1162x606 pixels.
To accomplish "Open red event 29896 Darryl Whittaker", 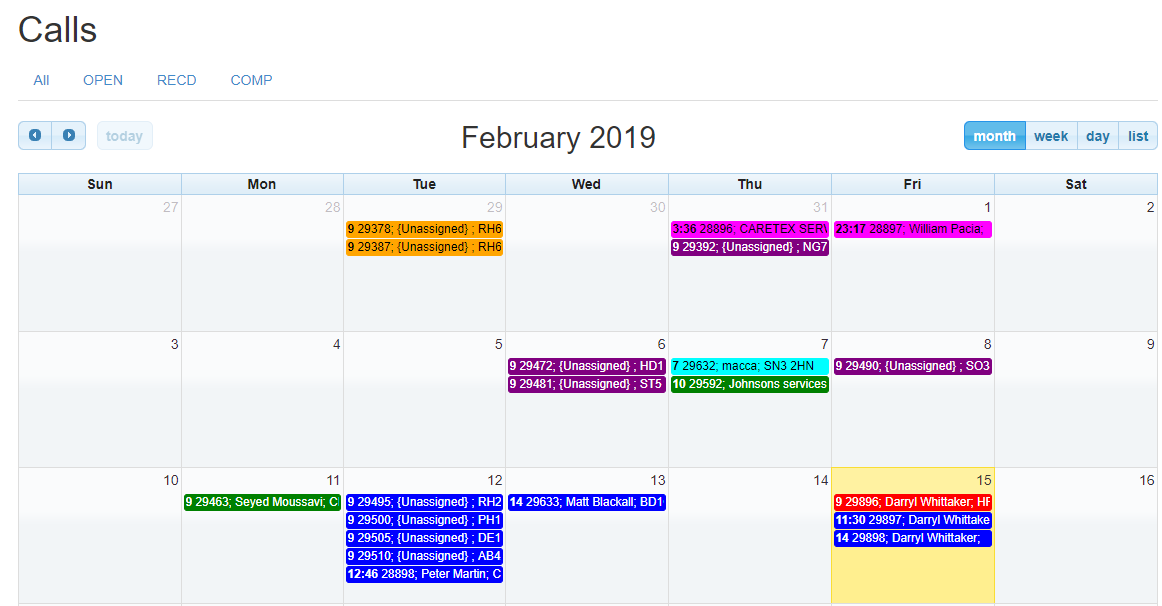I will click(x=912, y=502).
